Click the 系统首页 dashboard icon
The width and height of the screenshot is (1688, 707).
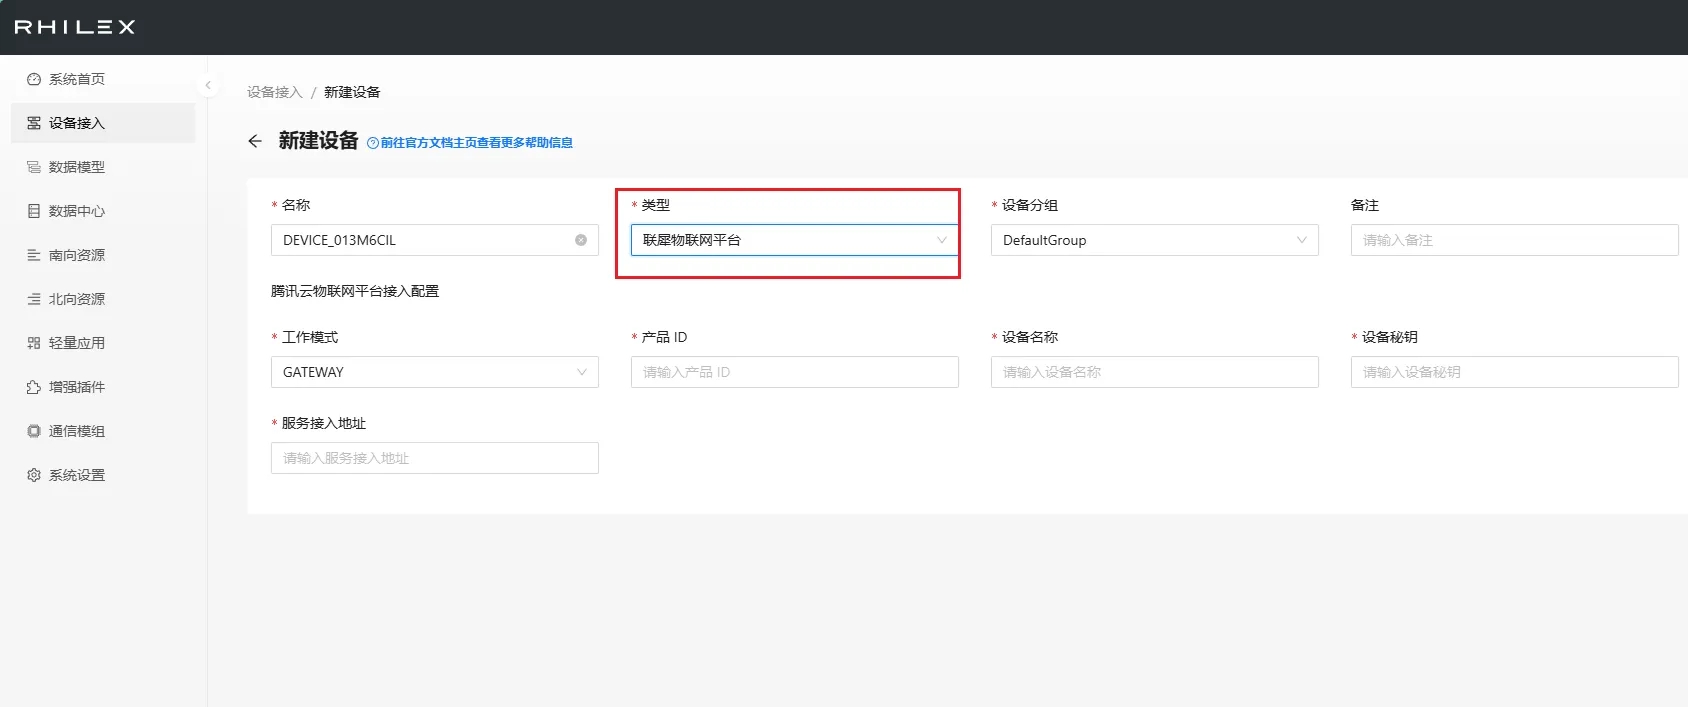pyautogui.click(x=34, y=79)
